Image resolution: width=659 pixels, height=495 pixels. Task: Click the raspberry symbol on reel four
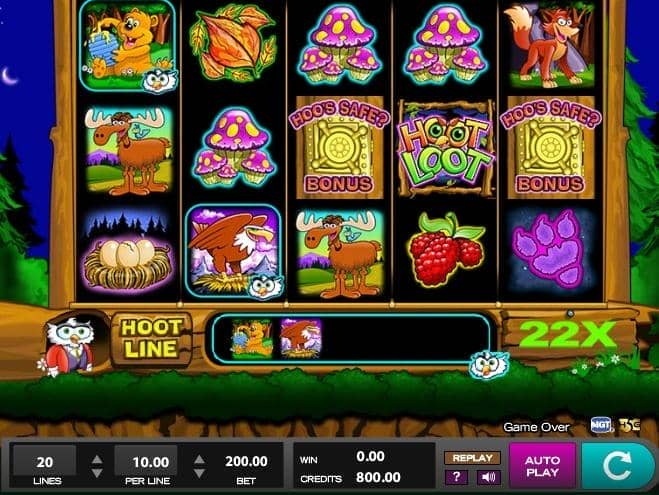[x=445, y=250]
